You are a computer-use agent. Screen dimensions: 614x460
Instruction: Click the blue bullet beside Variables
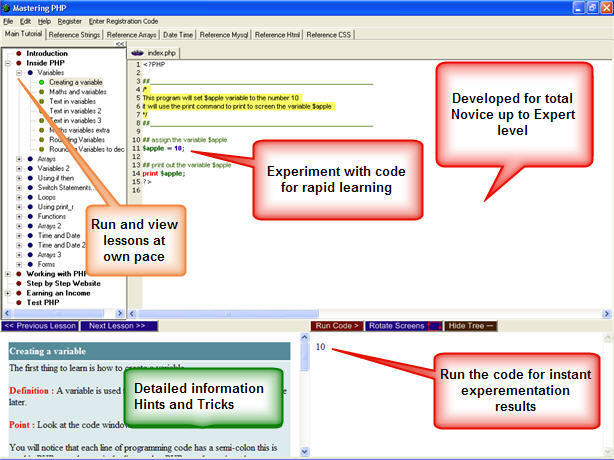coord(30,73)
